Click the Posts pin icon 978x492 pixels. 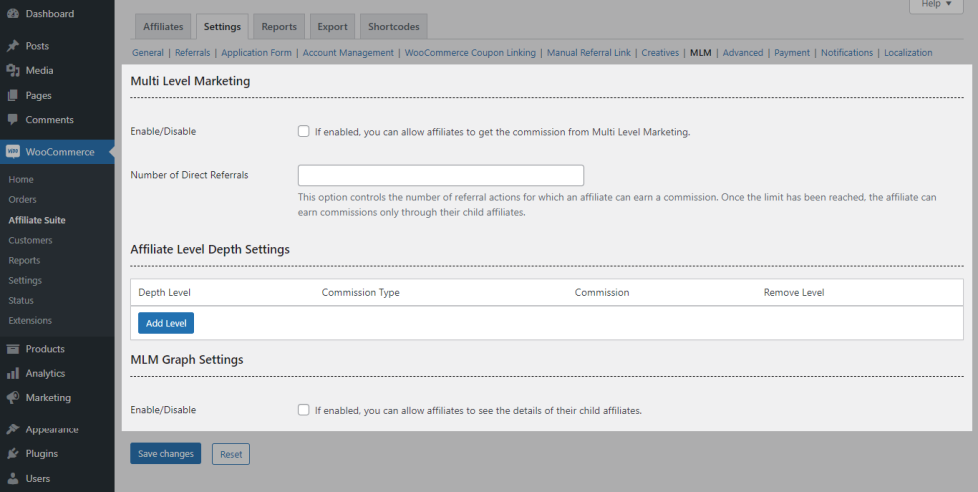[13, 46]
